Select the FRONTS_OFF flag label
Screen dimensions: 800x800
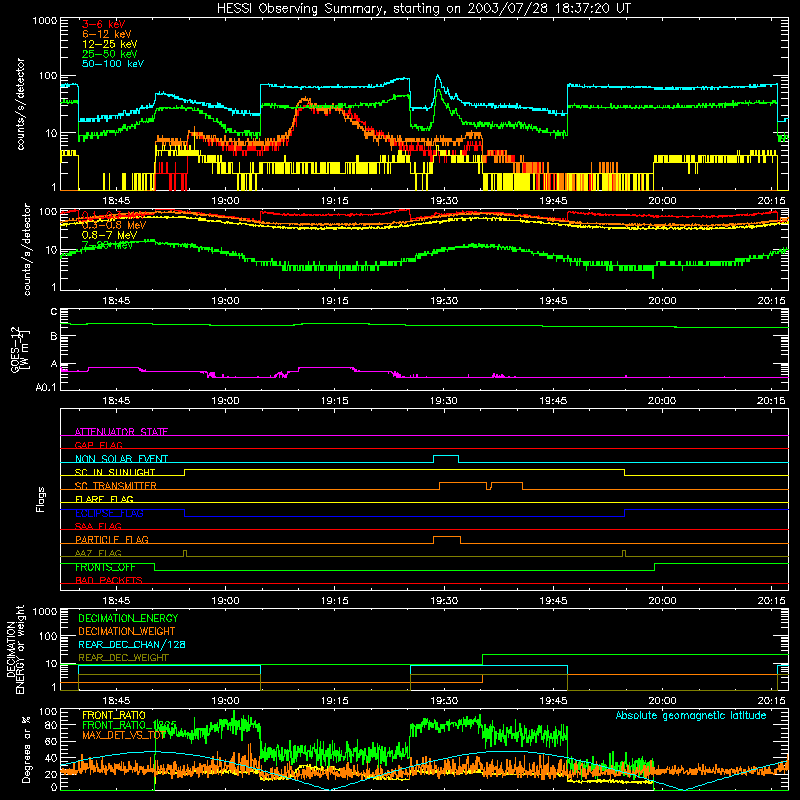[x=106, y=567]
